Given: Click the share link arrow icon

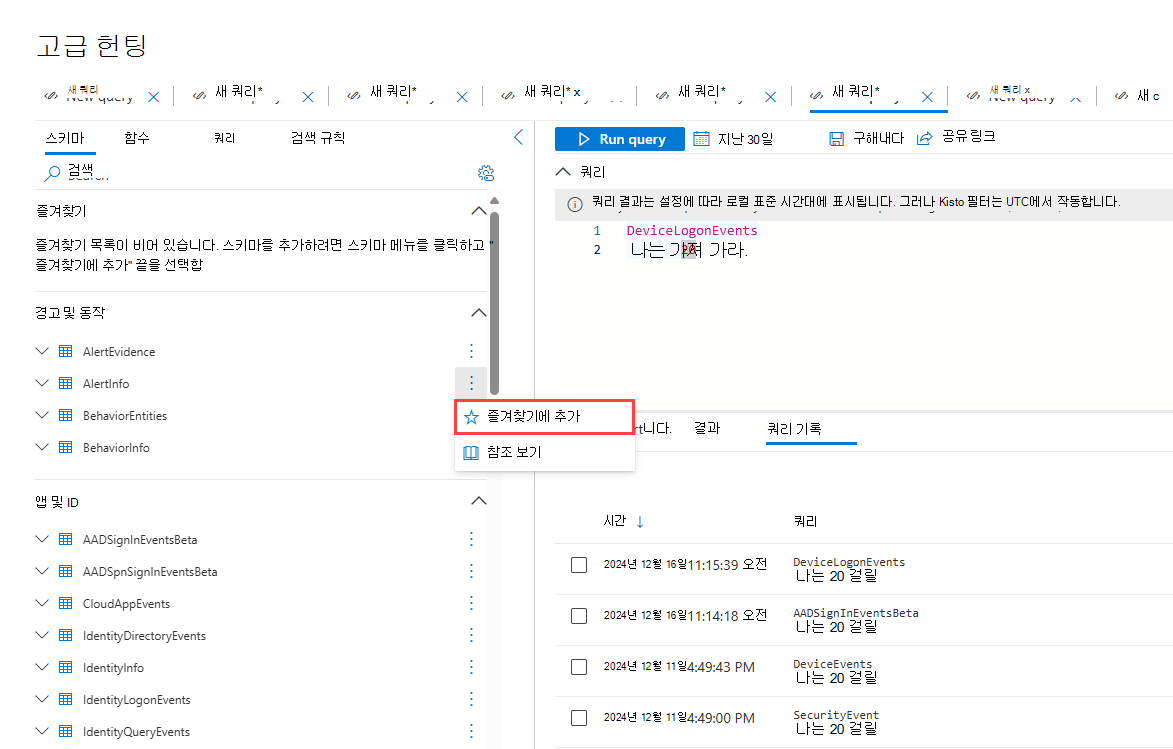Looking at the screenshot, I should point(925,138).
